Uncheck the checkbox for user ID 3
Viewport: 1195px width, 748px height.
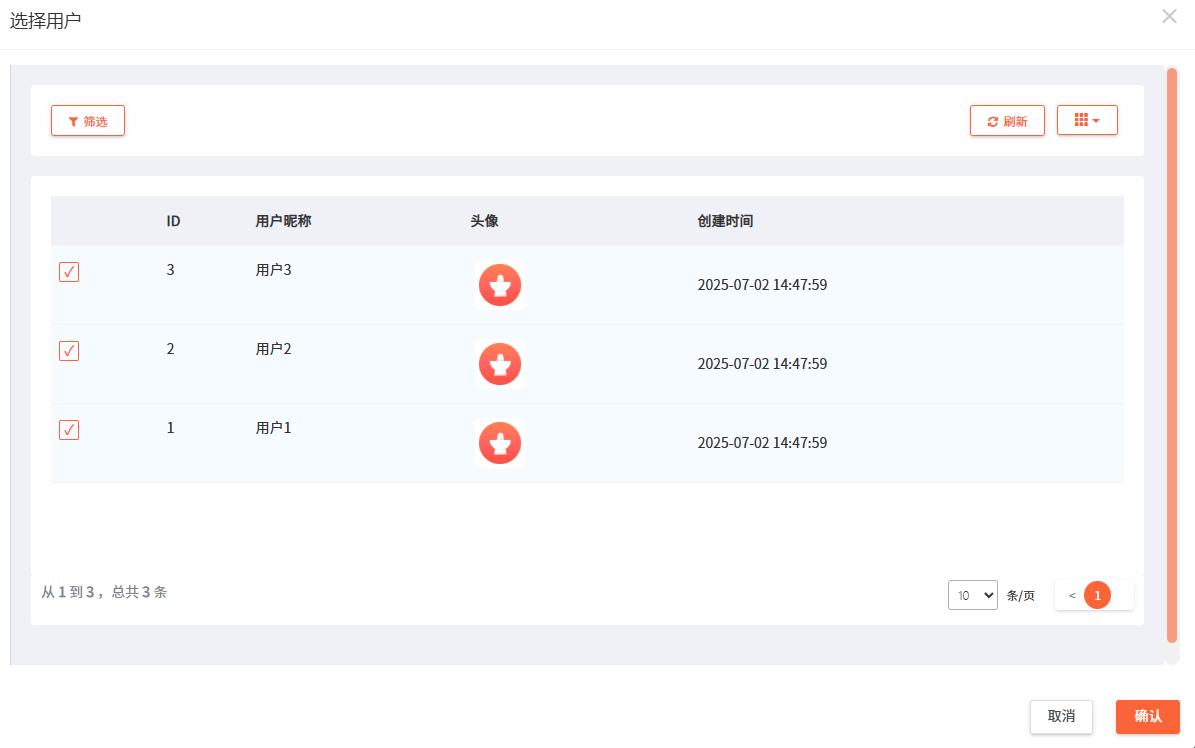point(69,272)
